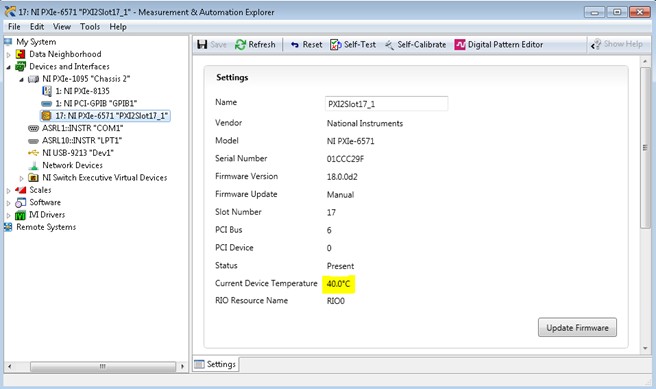Click the settings pane scroll up arrow
Screen dimensions: 656x389
[645, 62]
